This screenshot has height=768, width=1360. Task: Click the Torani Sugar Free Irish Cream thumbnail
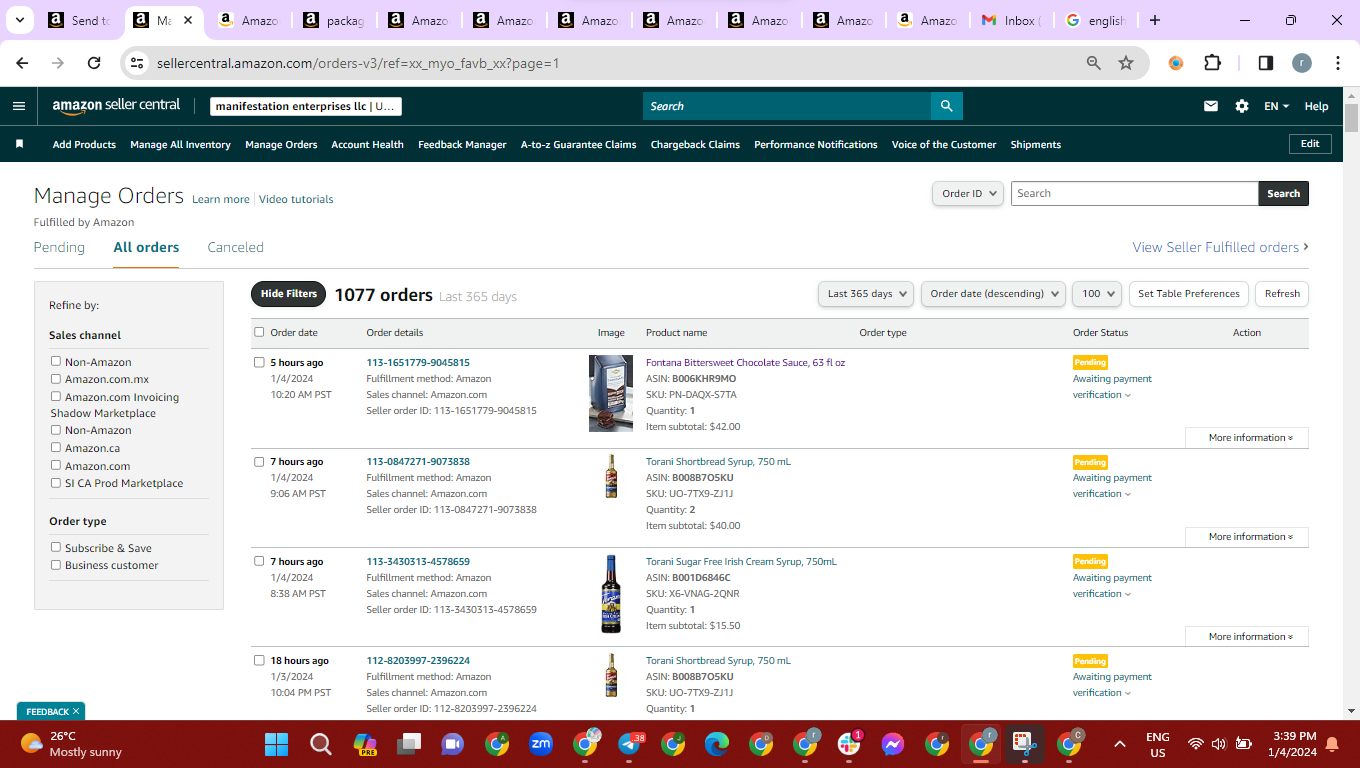coord(611,594)
